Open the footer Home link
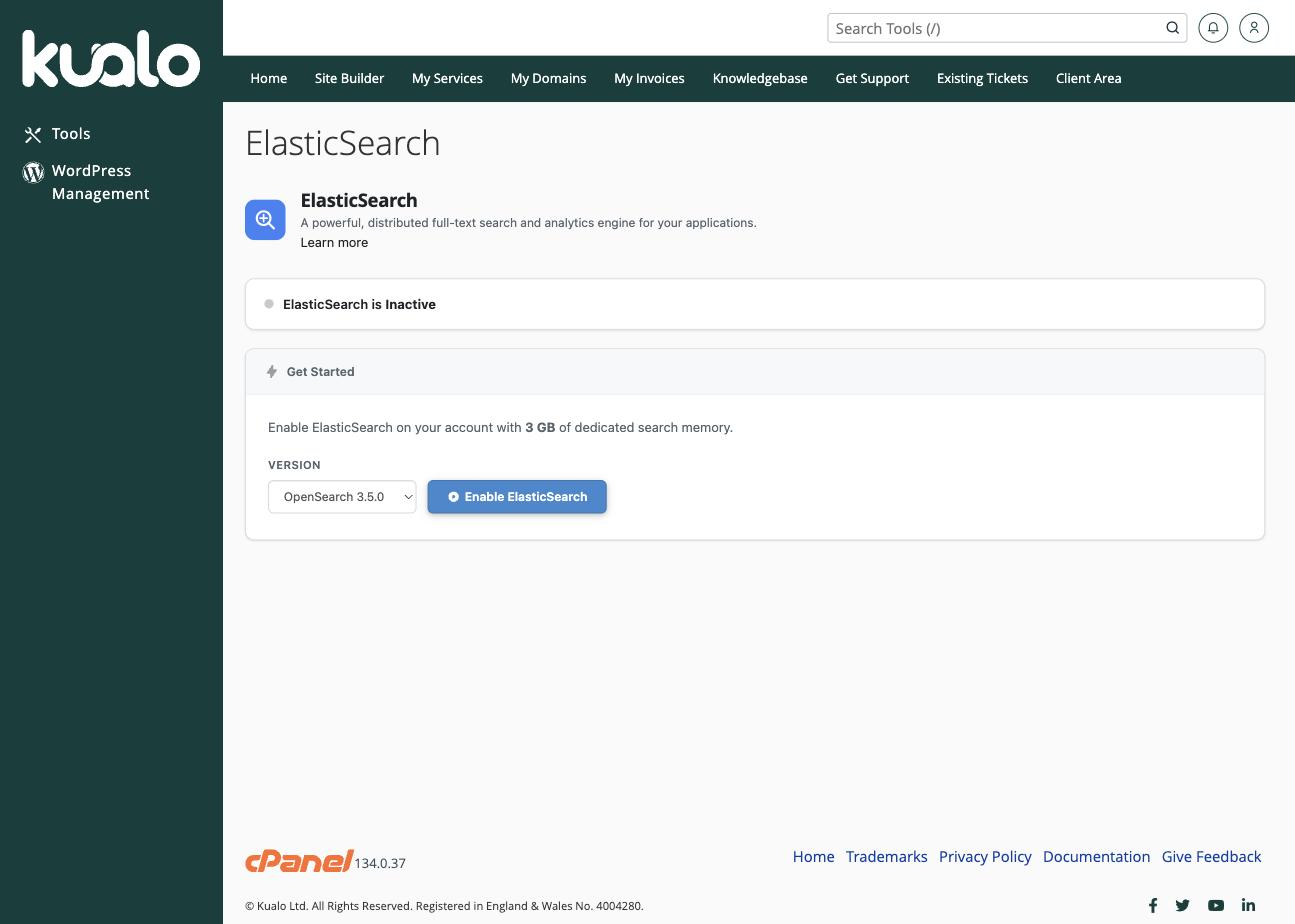 coord(813,856)
